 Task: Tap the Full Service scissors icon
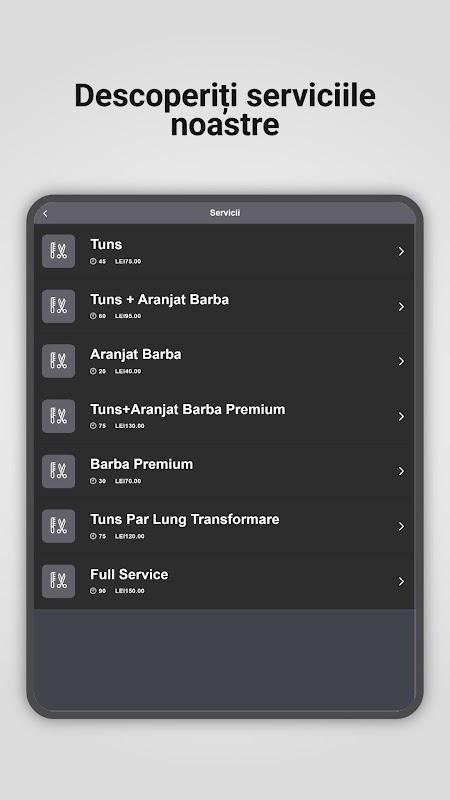point(59,581)
